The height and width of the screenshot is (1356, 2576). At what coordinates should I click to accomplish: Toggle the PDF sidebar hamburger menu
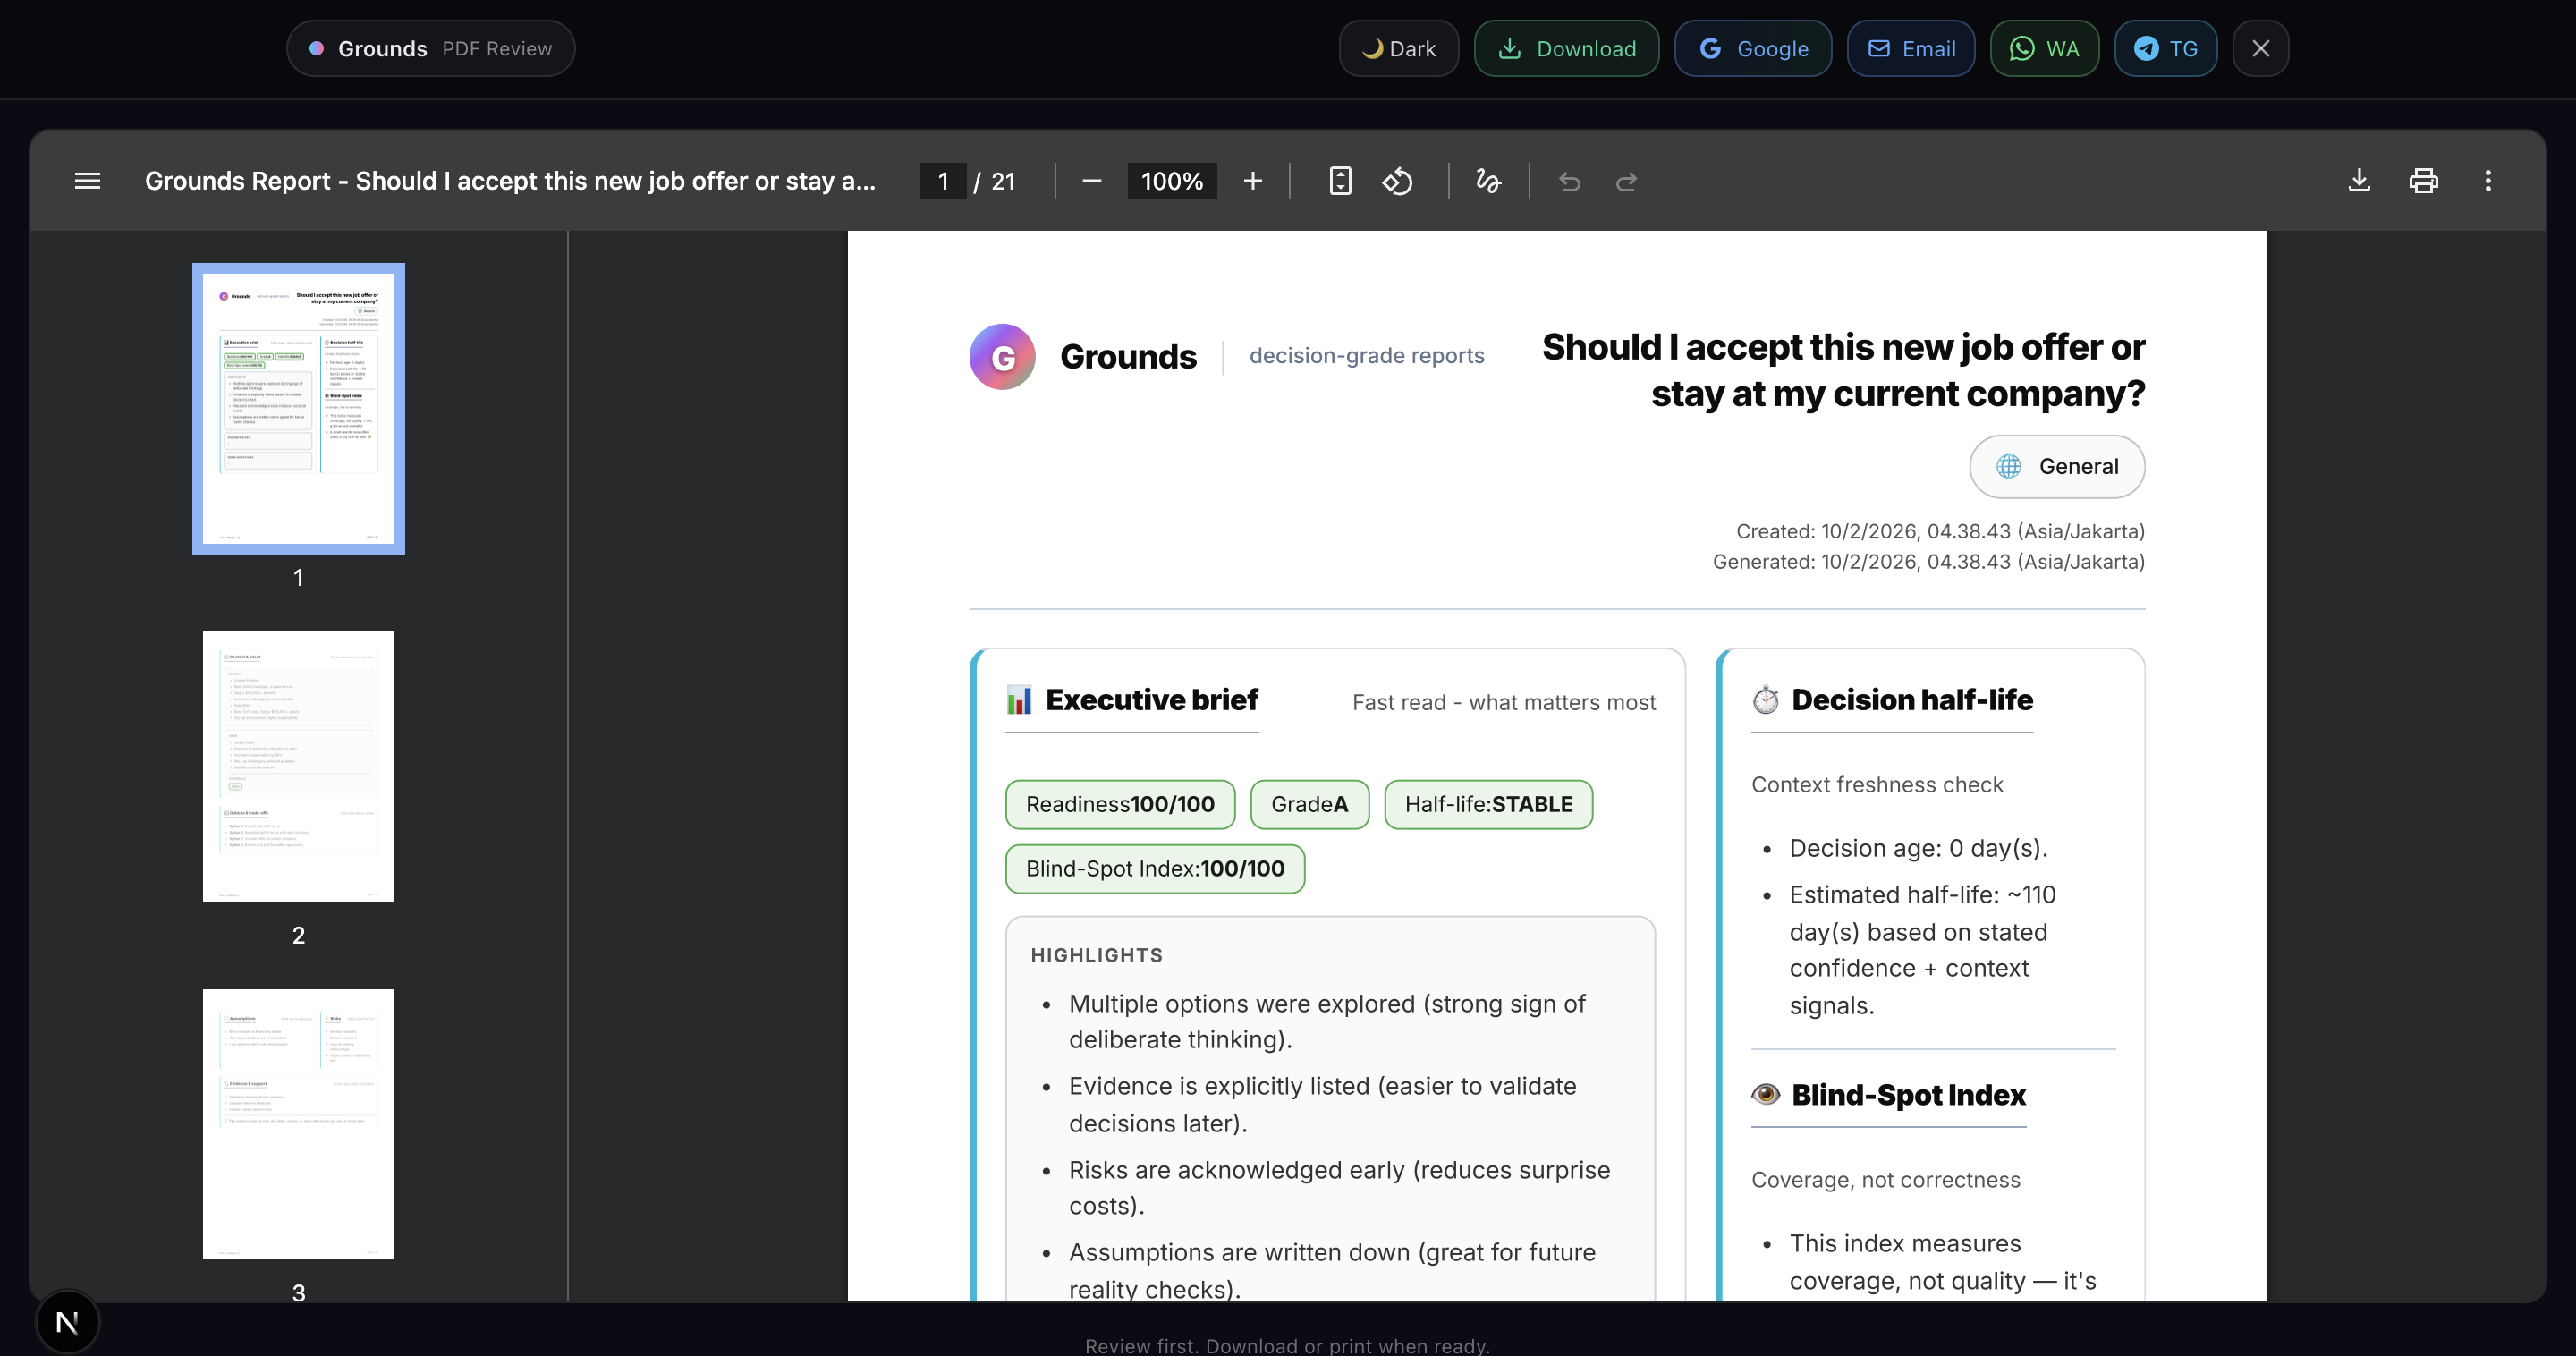[x=87, y=181]
